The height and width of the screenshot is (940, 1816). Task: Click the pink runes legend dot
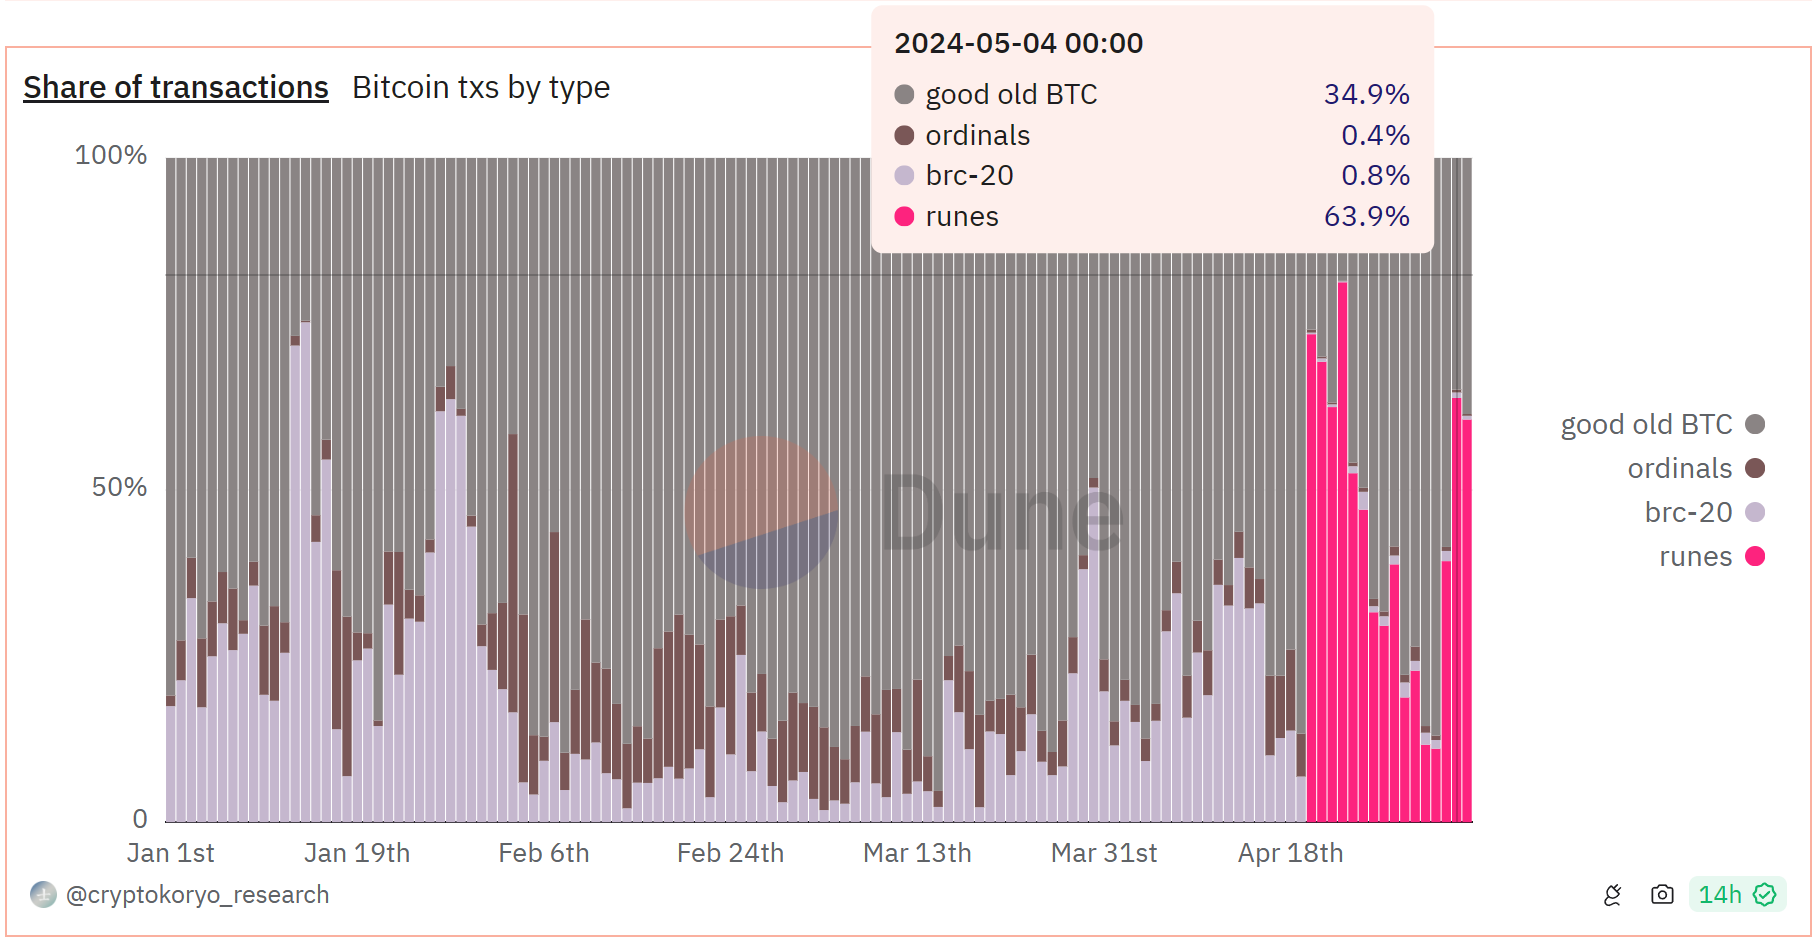[x=1755, y=557]
